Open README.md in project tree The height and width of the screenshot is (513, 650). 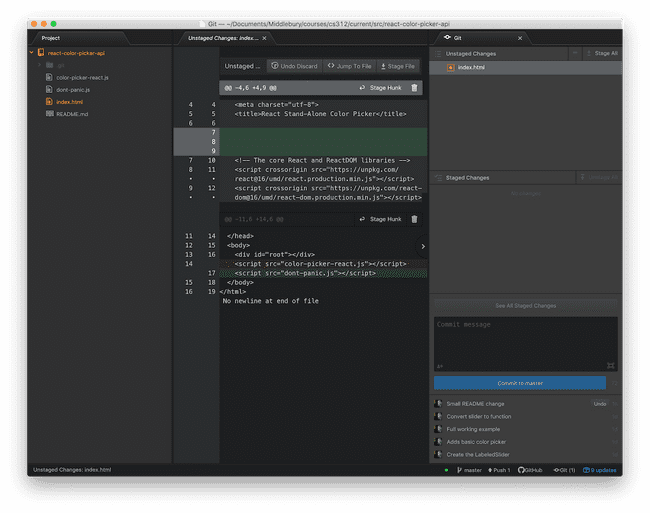[x=72, y=114]
